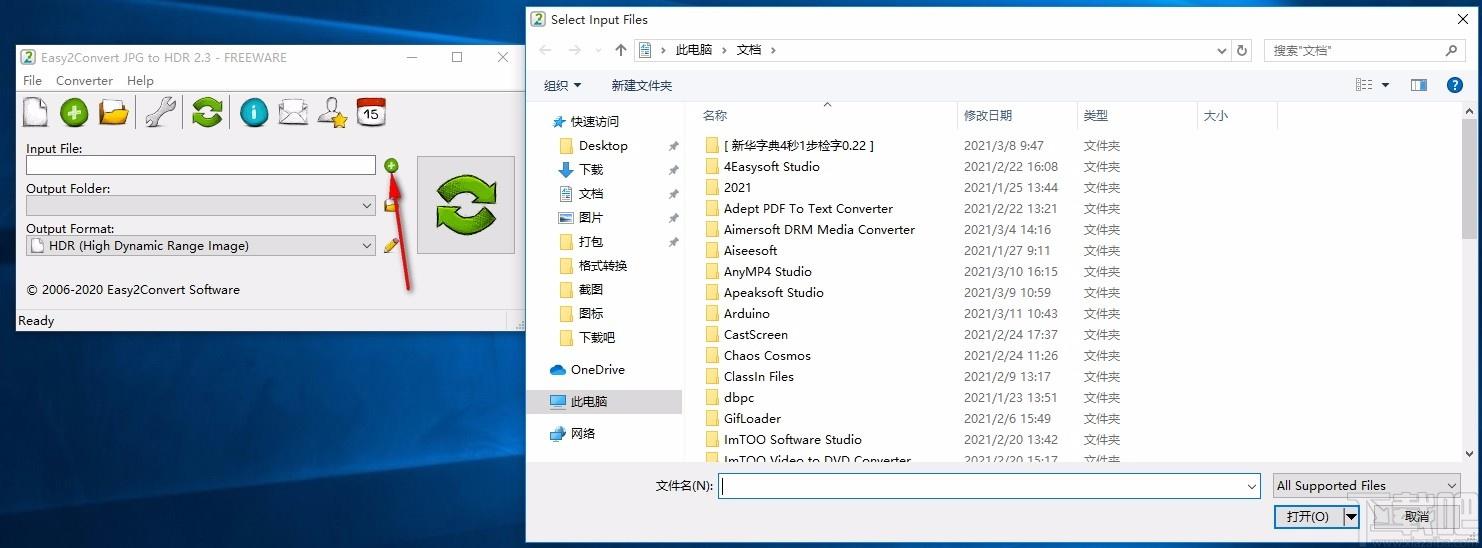Click the envelope mail toolbar icon
The height and width of the screenshot is (548, 1482).
[x=293, y=112]
